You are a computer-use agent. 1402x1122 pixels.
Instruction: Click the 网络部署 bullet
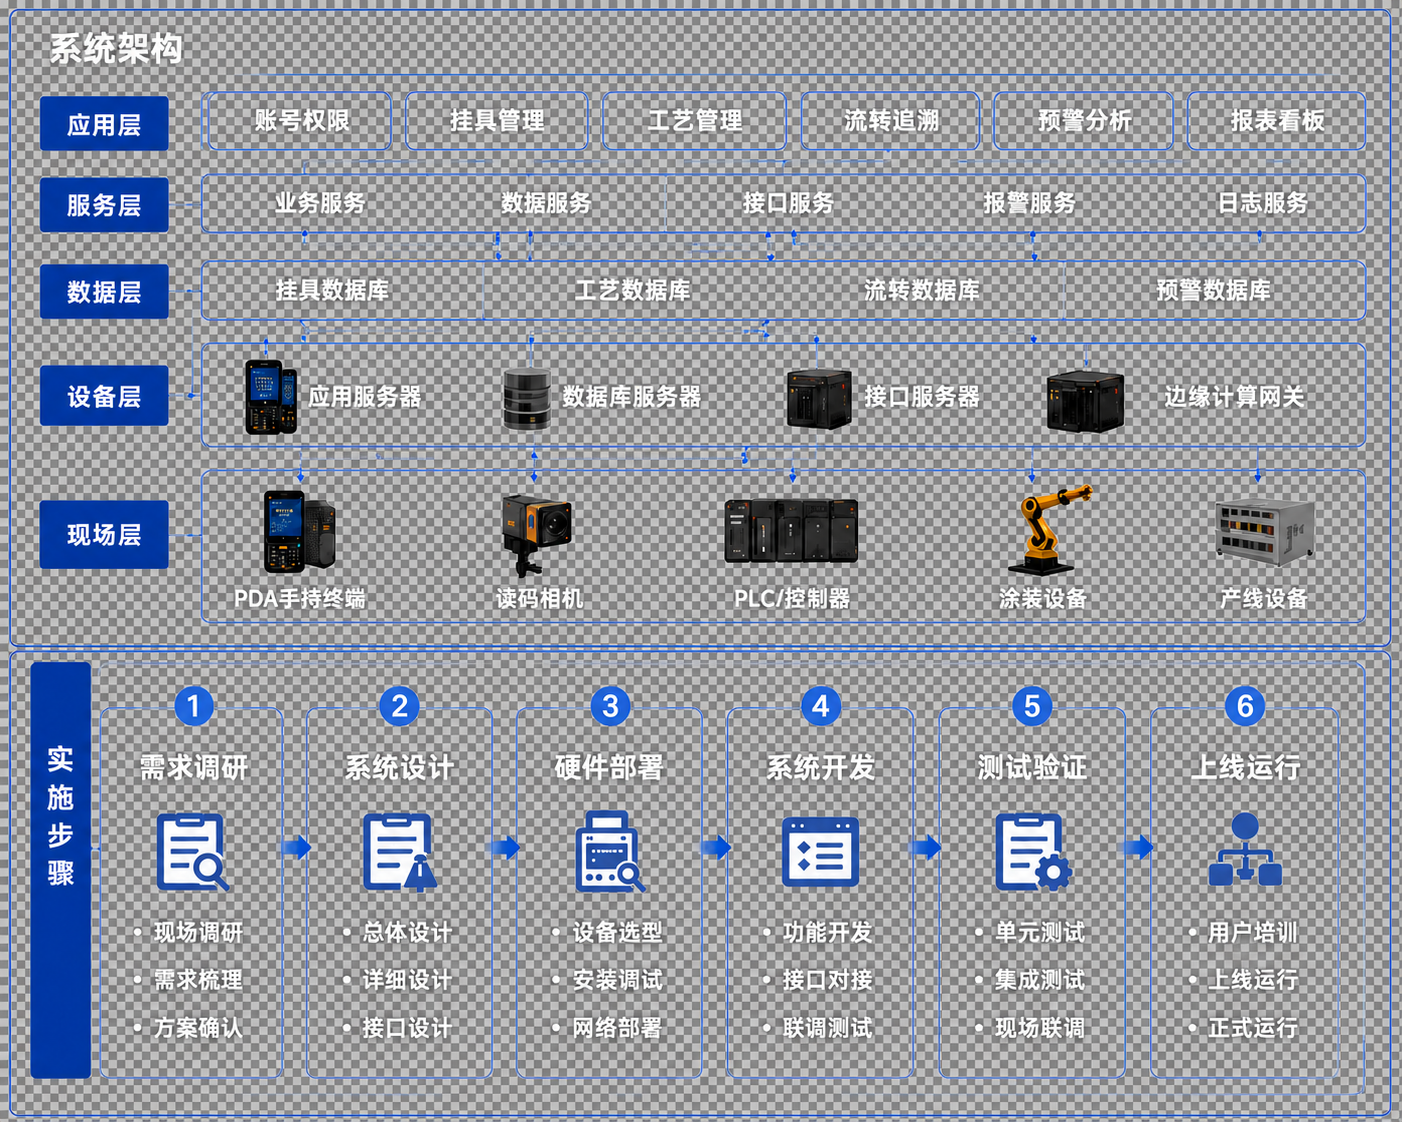pyautogui.click(x=617, y=1028)
